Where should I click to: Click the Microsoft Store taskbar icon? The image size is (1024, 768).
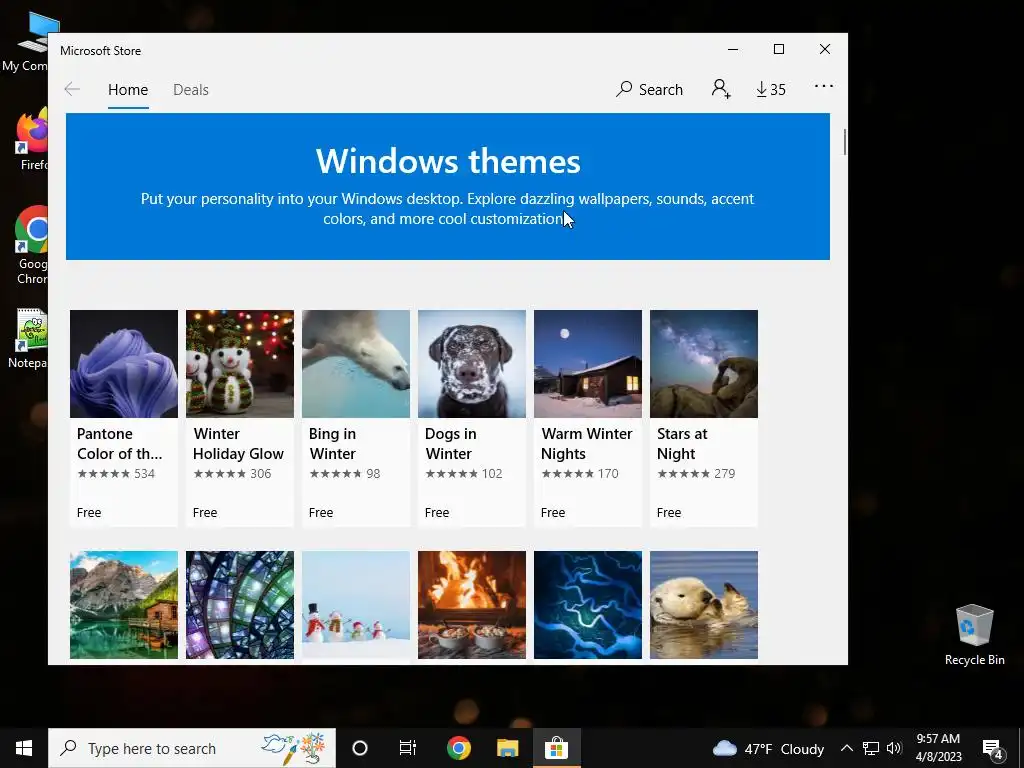(x=556, y=748)
